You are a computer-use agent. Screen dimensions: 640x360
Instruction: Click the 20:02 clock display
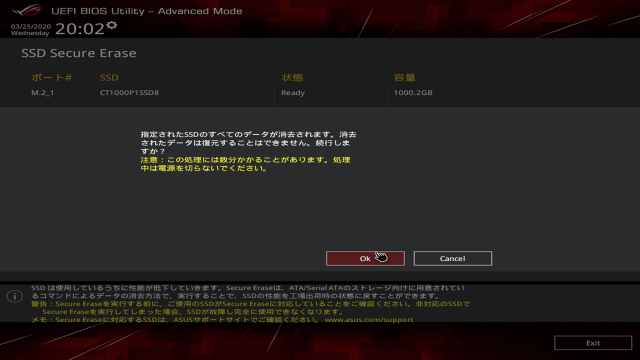[x=80, y=29]
